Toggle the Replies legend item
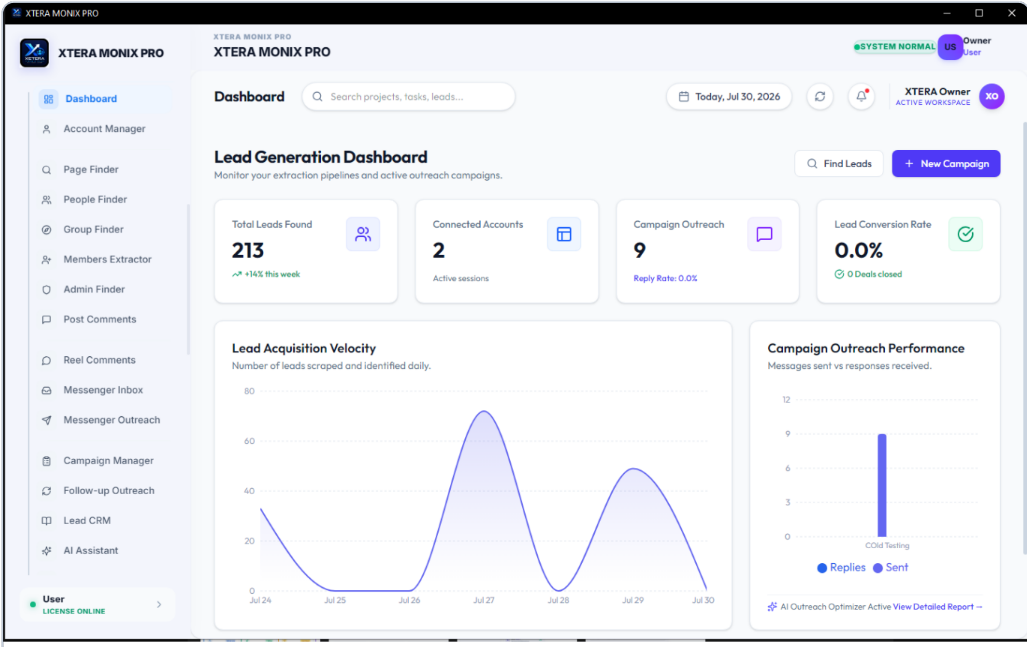Viewport: 1027px width, 647px height. coord(842,568)
